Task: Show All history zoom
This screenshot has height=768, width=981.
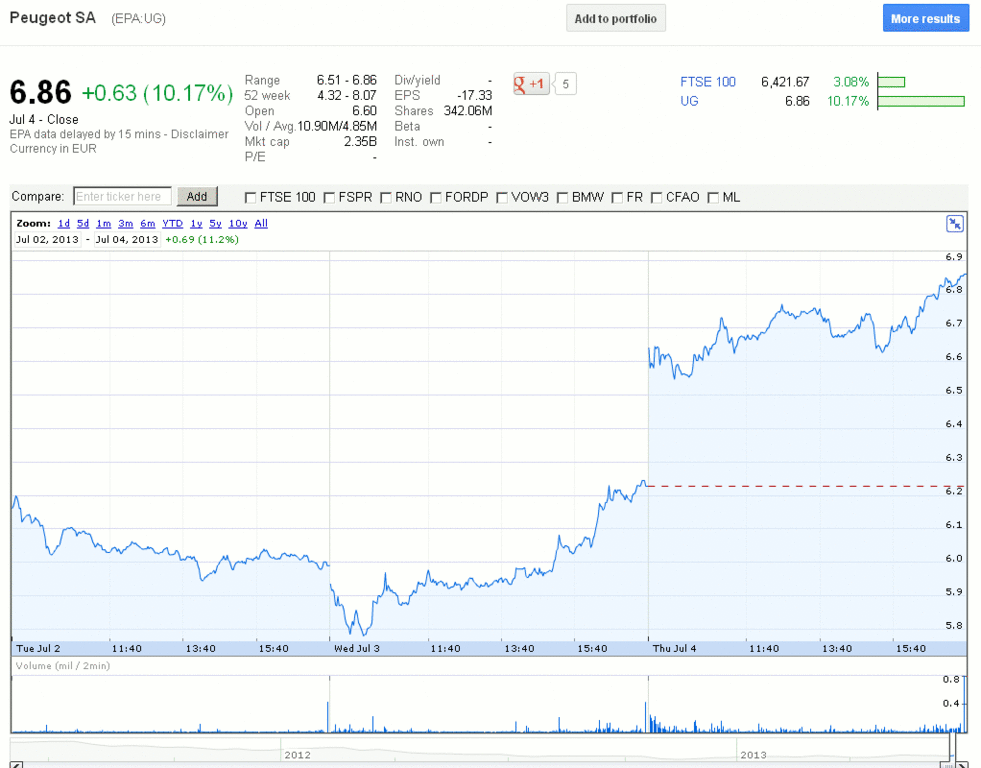Action: coord(261,223)
